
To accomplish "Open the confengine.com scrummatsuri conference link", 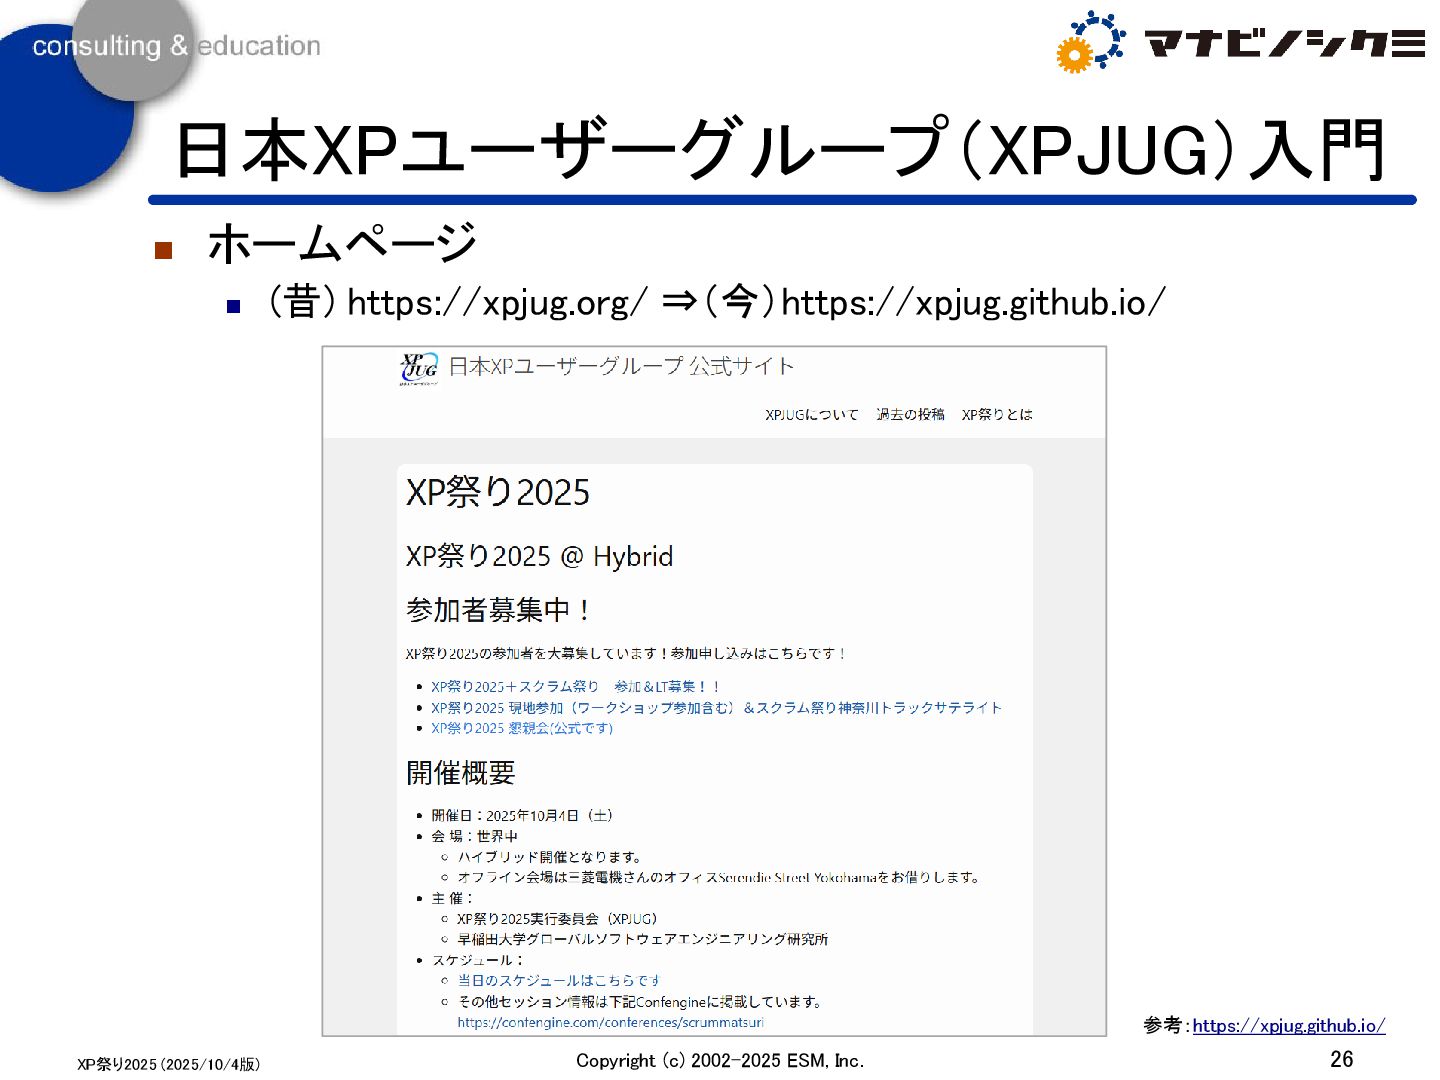I will [610, 1022].
